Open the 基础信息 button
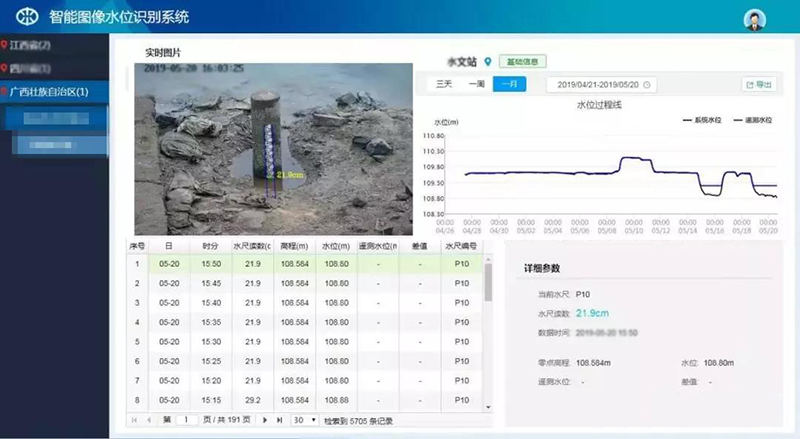This screenshot has width=800, height=439. [x=522, y=61]
